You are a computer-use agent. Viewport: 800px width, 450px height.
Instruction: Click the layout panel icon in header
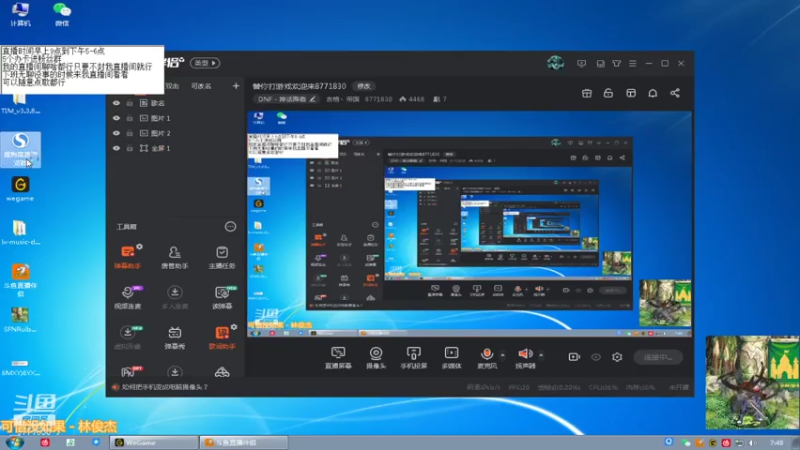[631, 93]
